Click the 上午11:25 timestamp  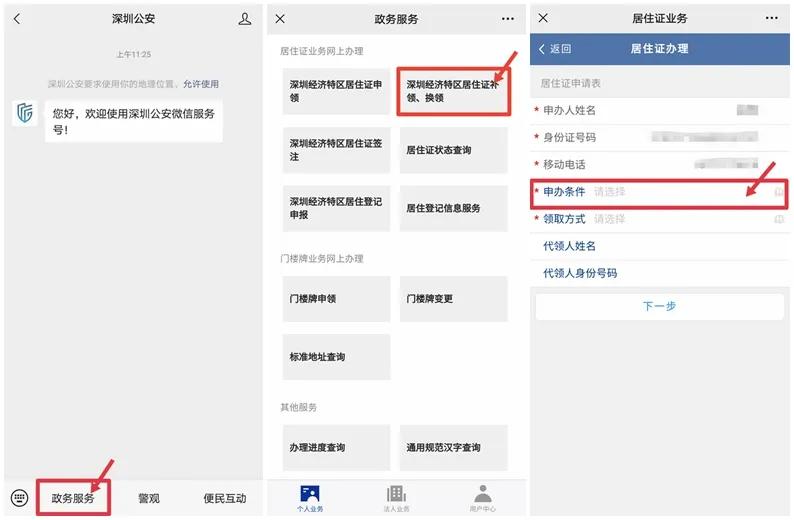(x=134, y=55)
